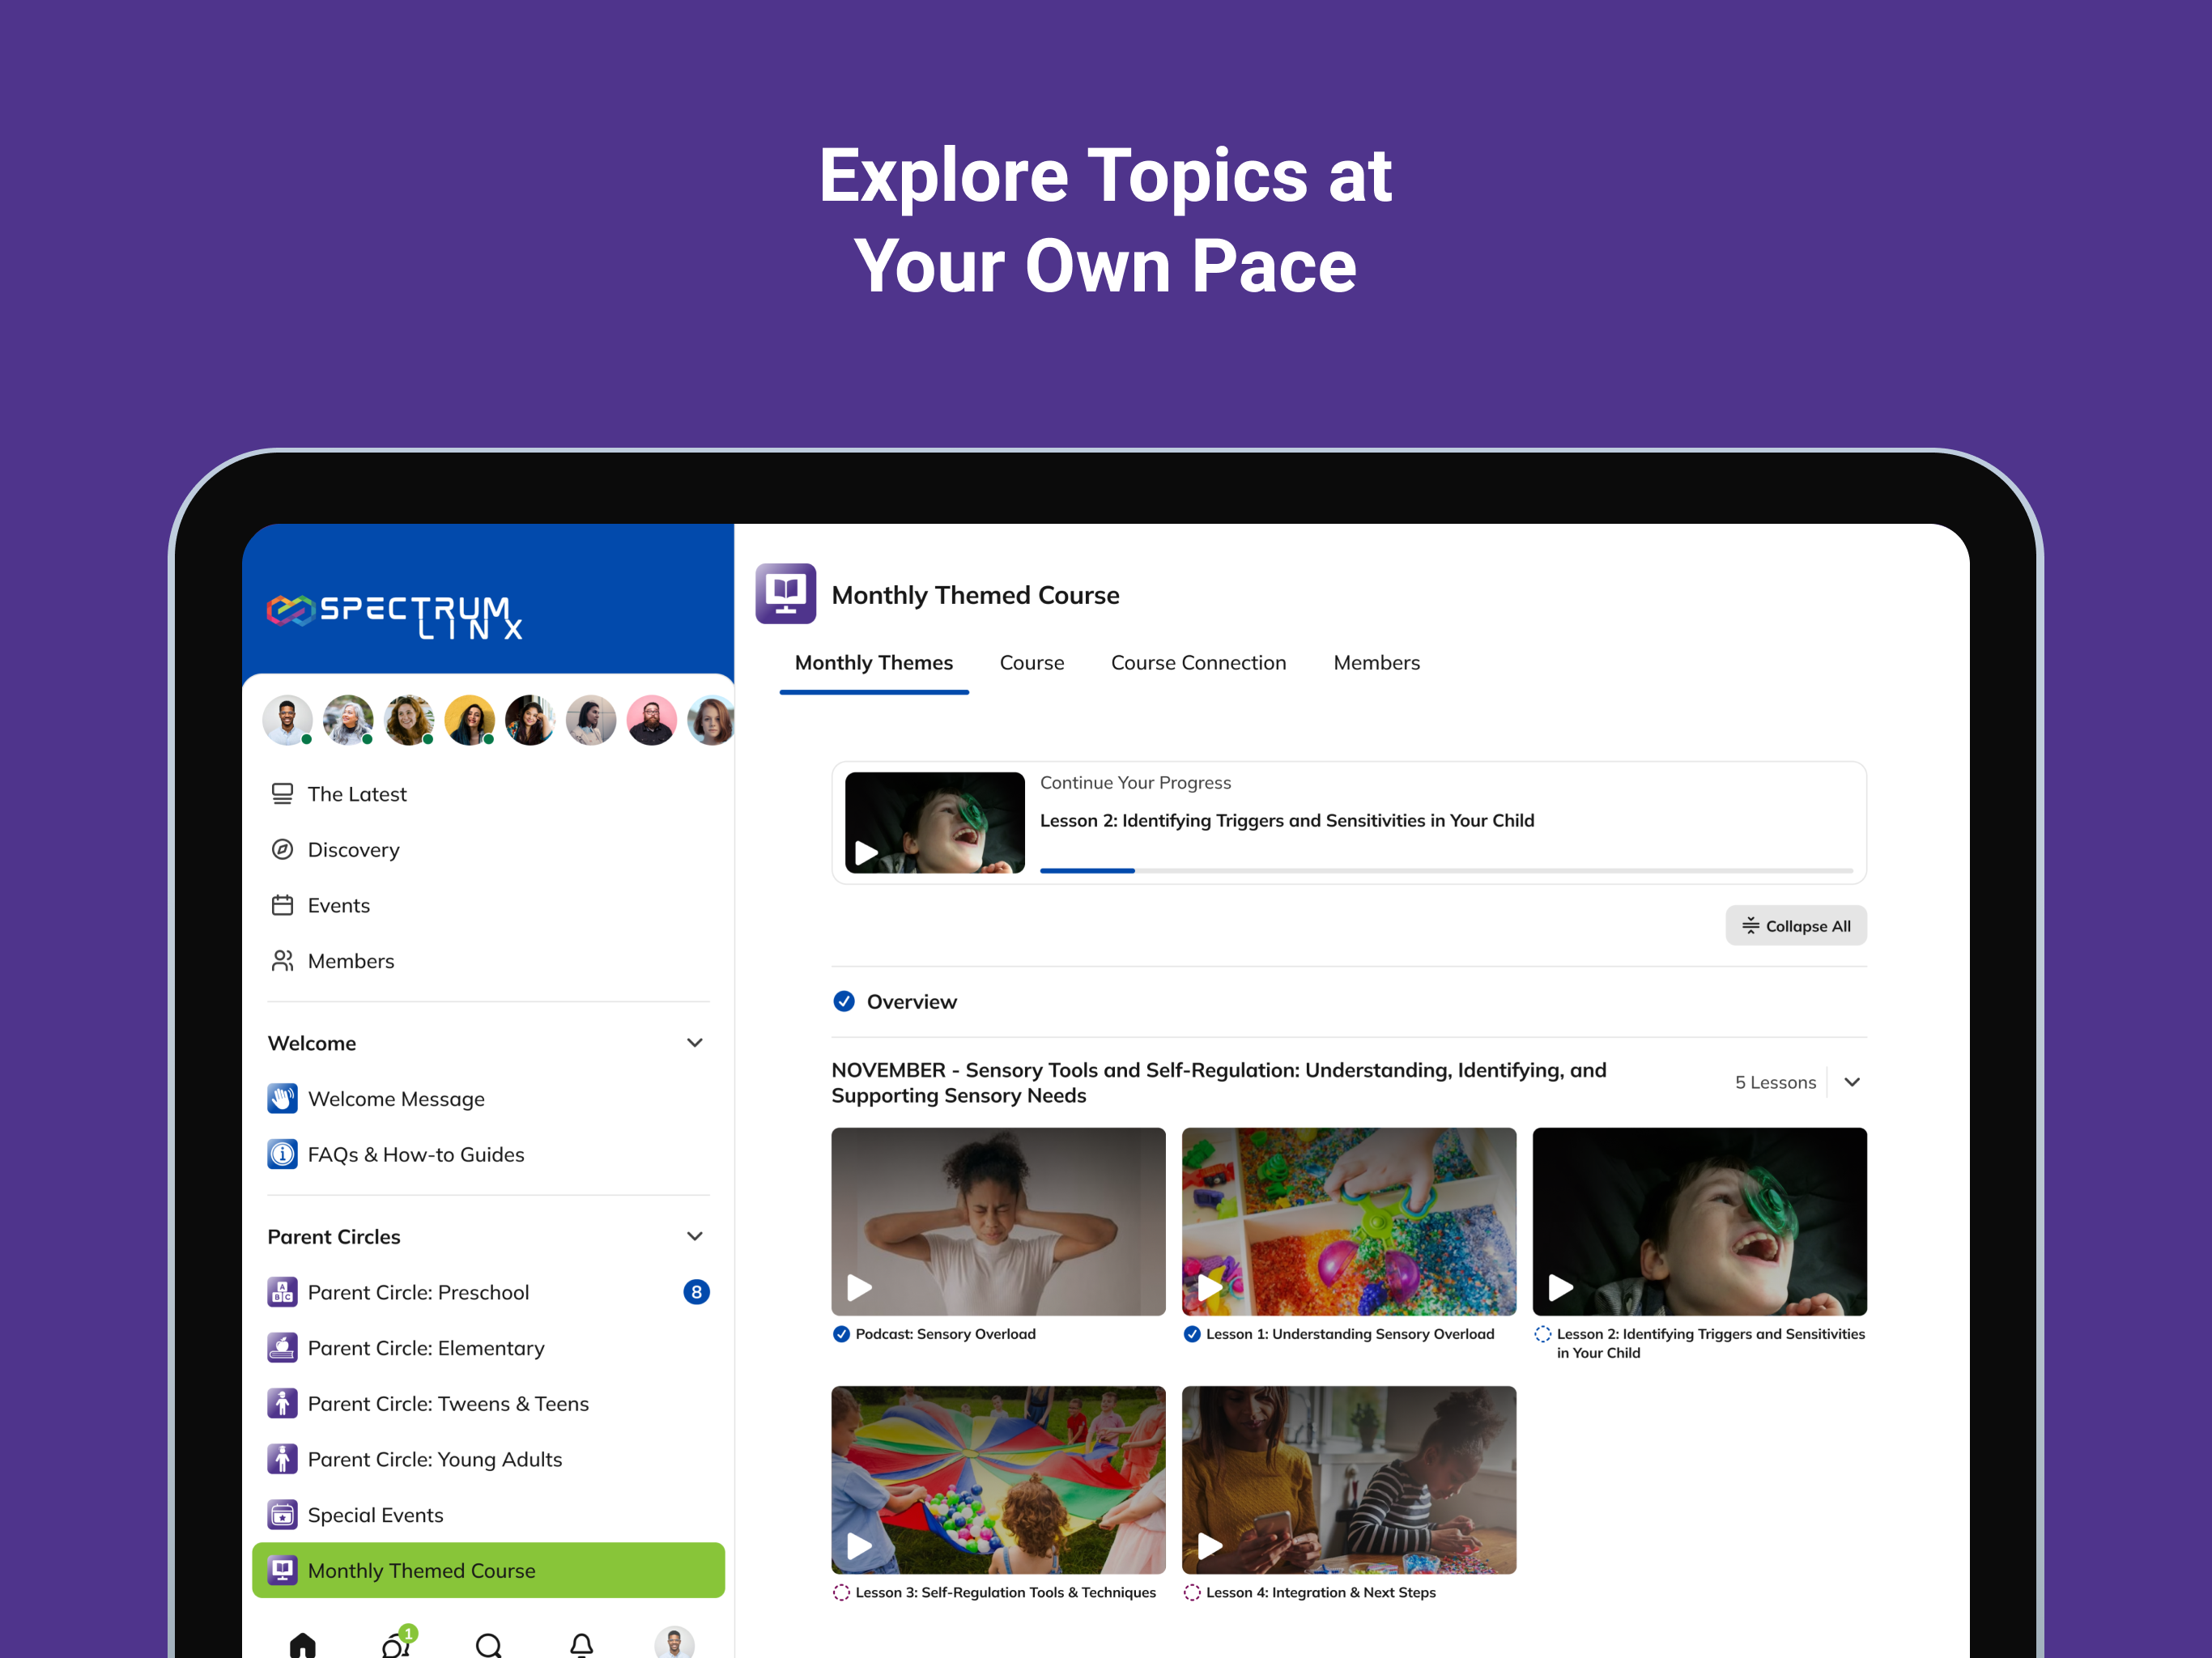Click the Collapse All button
The image size is (2212, 1658).
1796,926
